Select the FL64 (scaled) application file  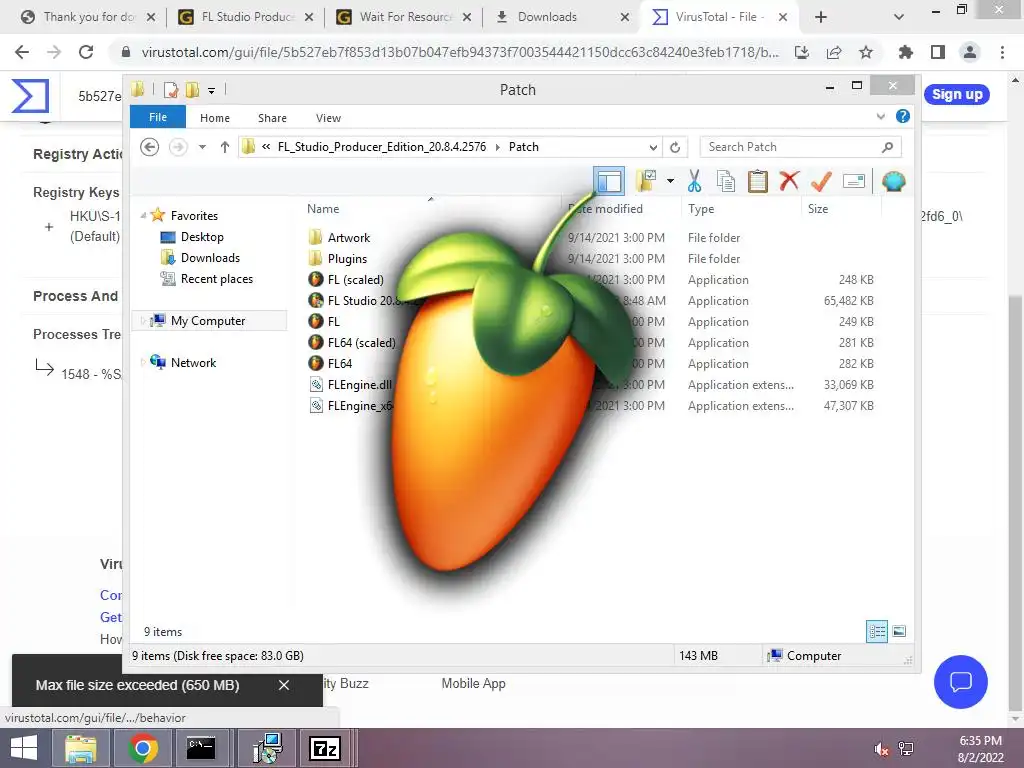(x=361, y=342)
